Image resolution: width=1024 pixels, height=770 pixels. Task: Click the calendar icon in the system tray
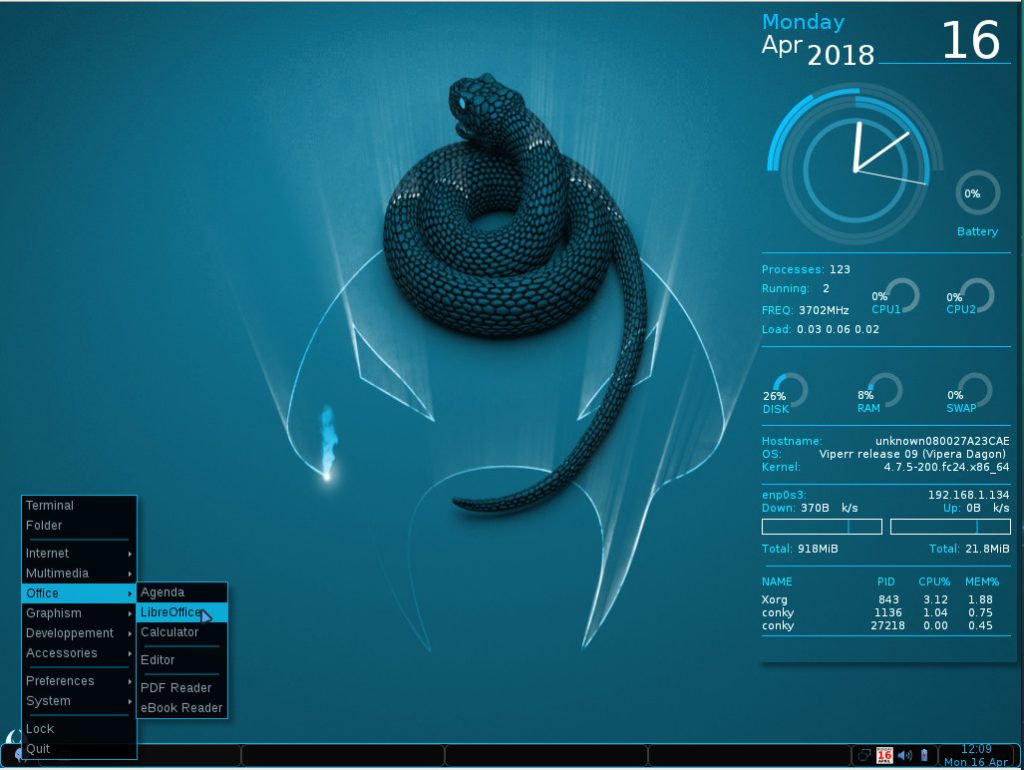point(884,755)
